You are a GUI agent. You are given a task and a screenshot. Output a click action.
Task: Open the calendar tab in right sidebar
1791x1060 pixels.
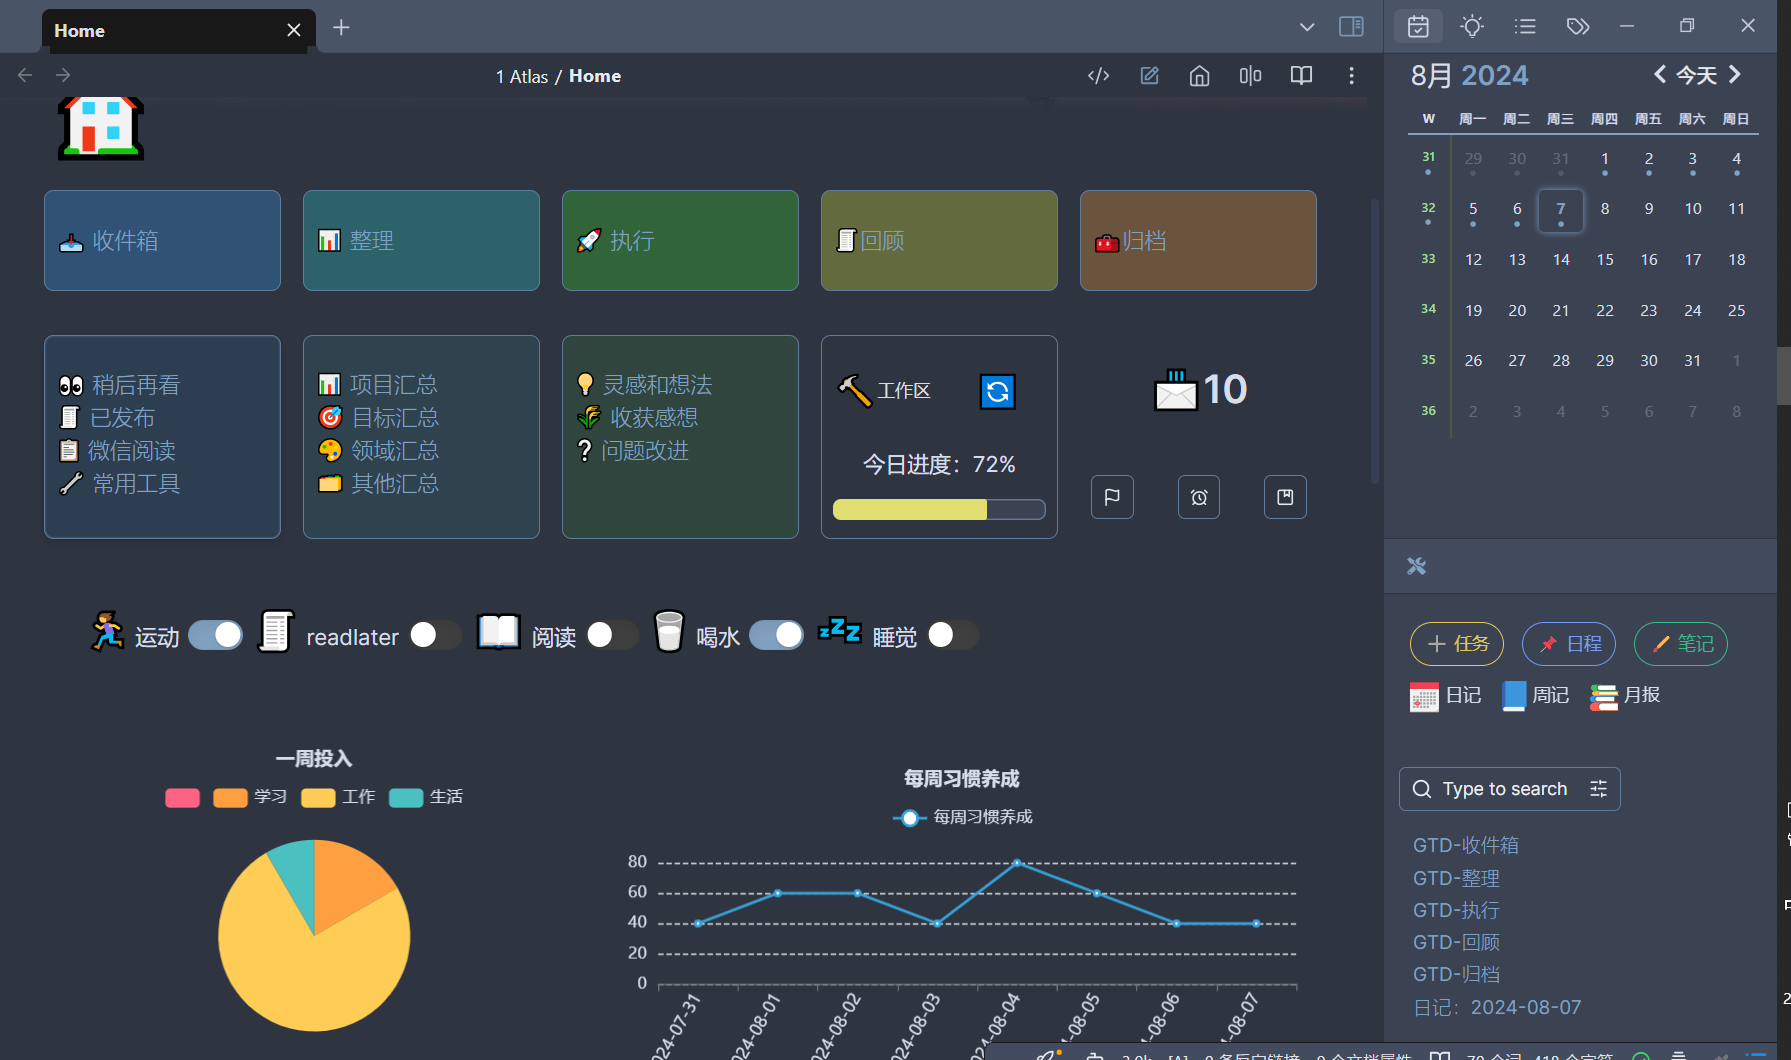tap(1418, 27)
